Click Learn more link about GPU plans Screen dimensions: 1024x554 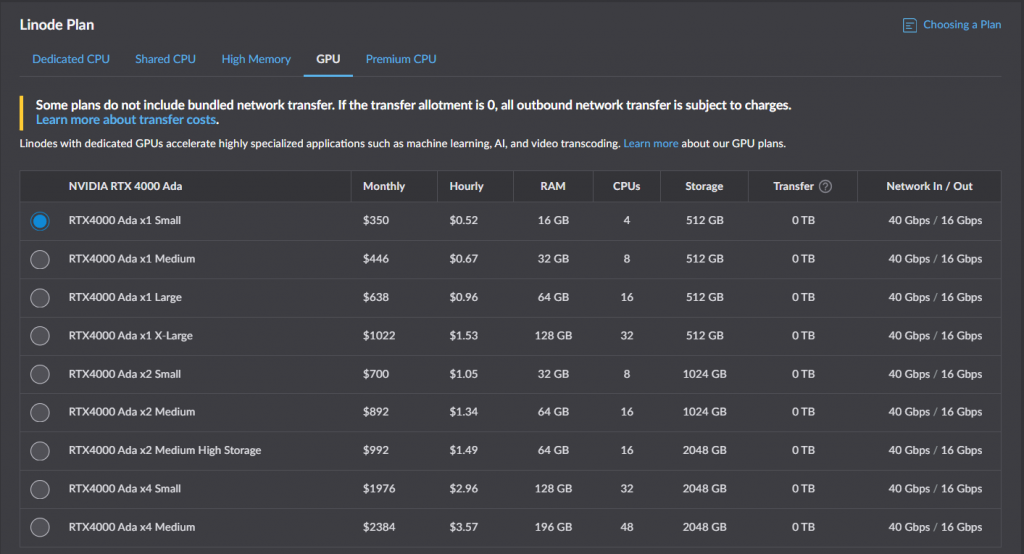pyautogui.click(x=651, y=144)
